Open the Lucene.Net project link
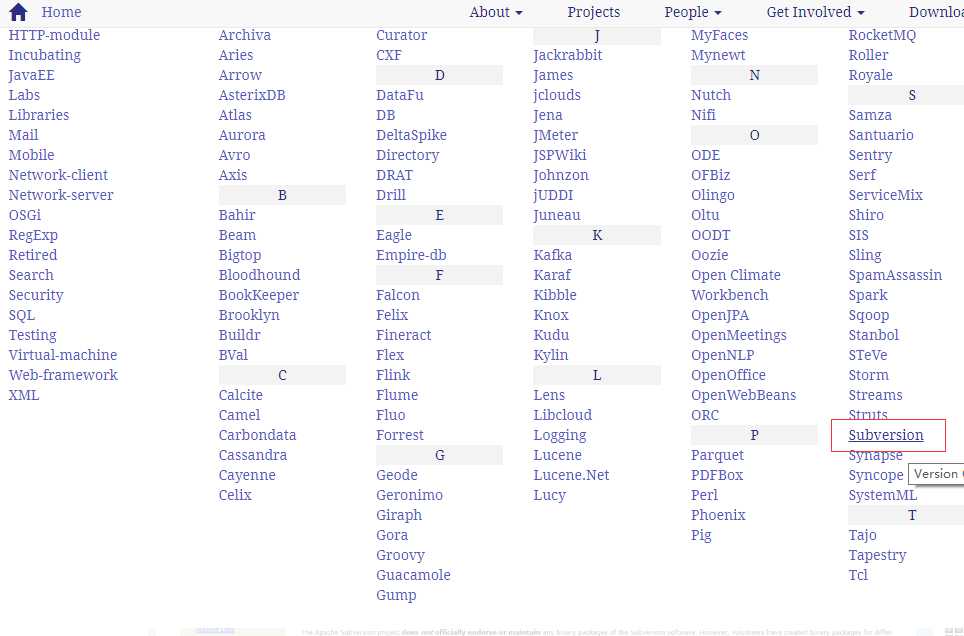 tap(571, 475)
